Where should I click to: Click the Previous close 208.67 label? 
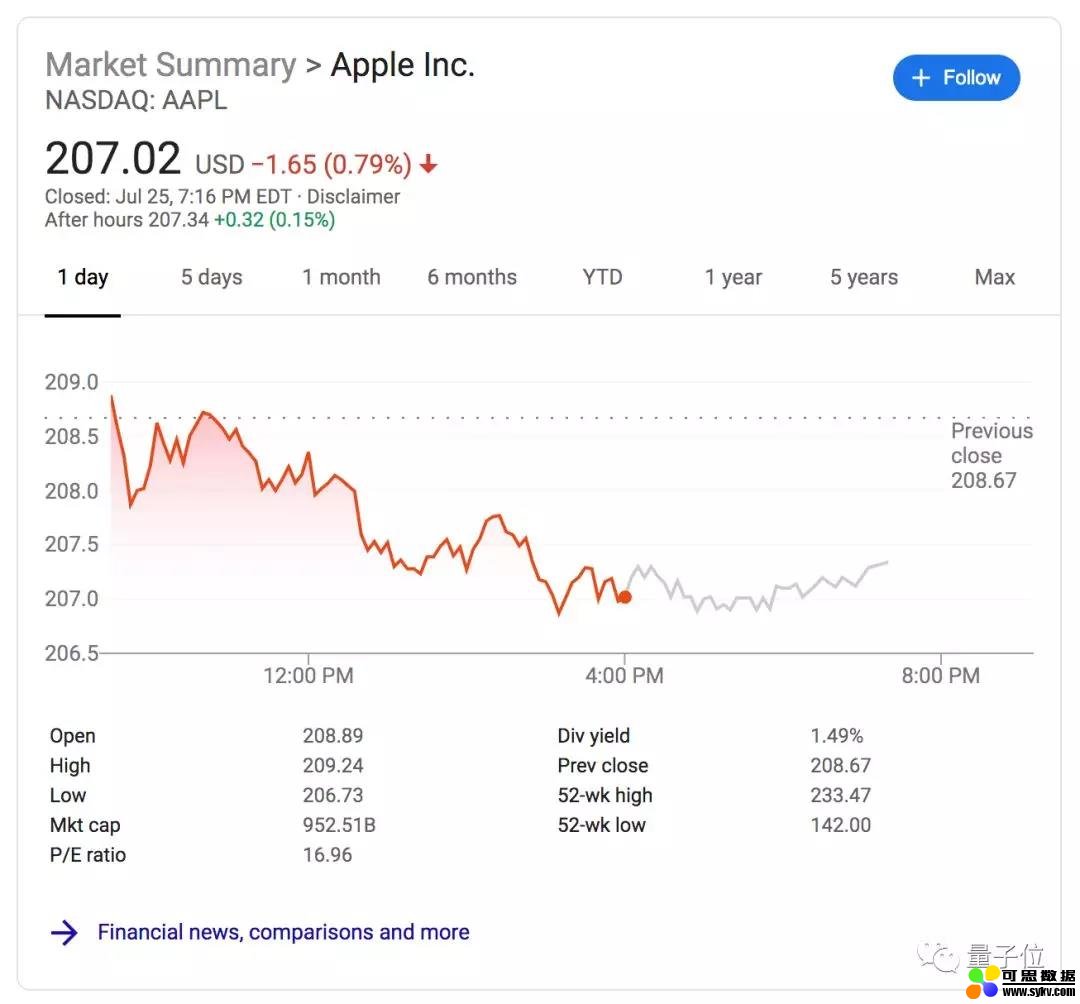click(992, 455)
